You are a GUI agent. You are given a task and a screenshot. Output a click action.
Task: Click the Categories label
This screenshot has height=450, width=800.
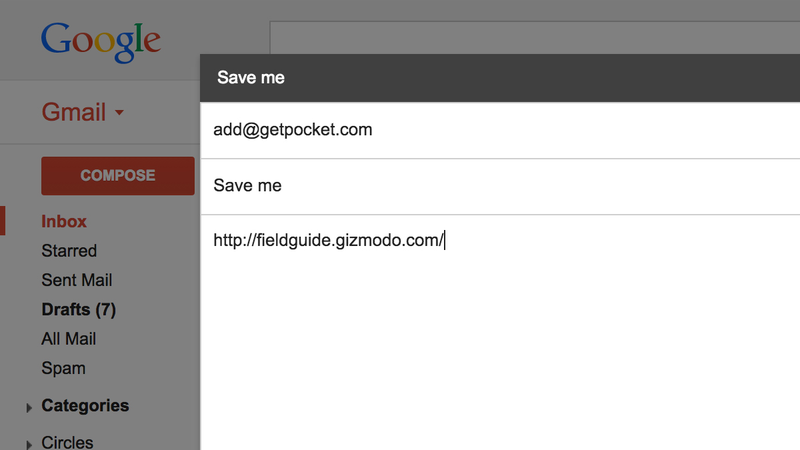85,406
